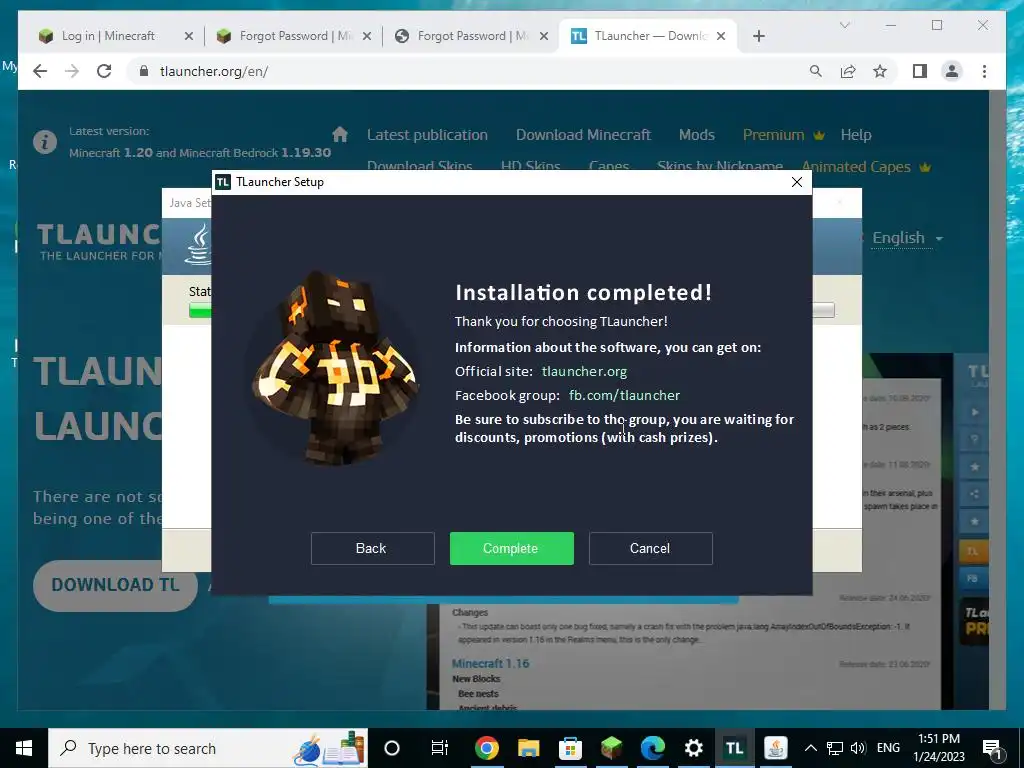The height and width of the screenshot is (768, 1024).
Task: Close the Log in | Minecraft tab
Action: (189, 36)
